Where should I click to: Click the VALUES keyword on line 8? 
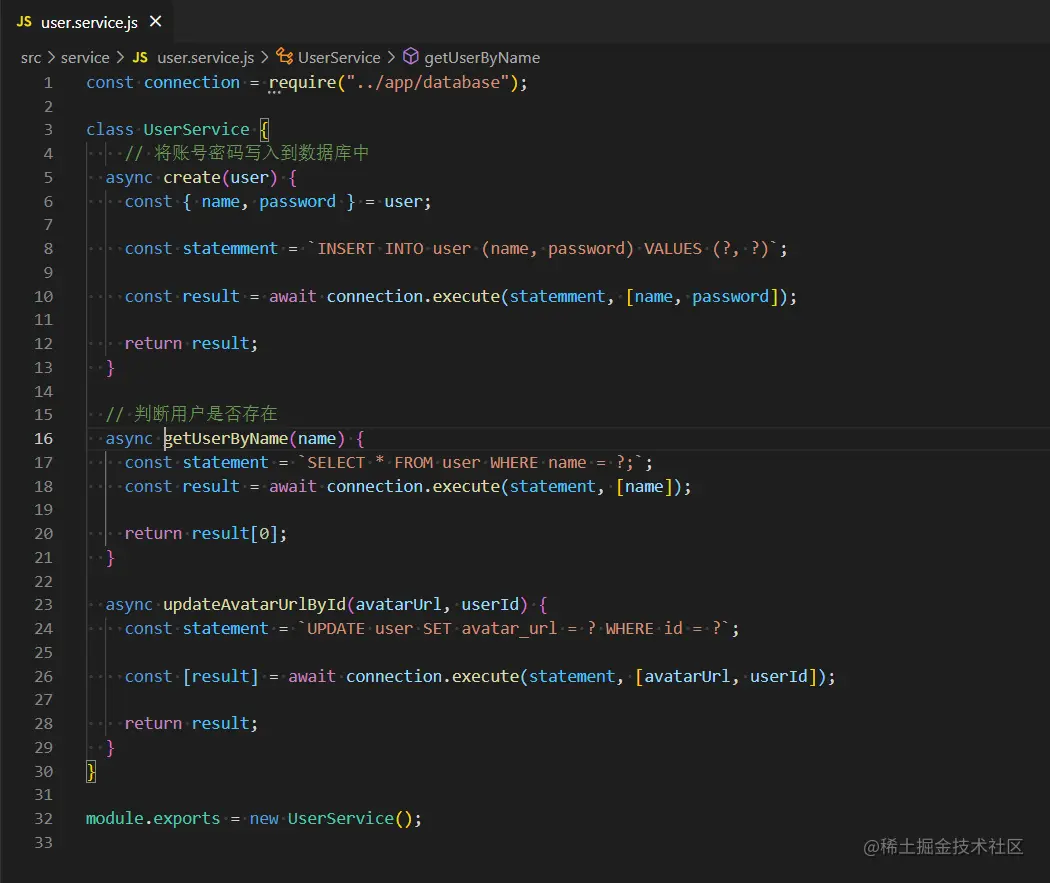673,248
